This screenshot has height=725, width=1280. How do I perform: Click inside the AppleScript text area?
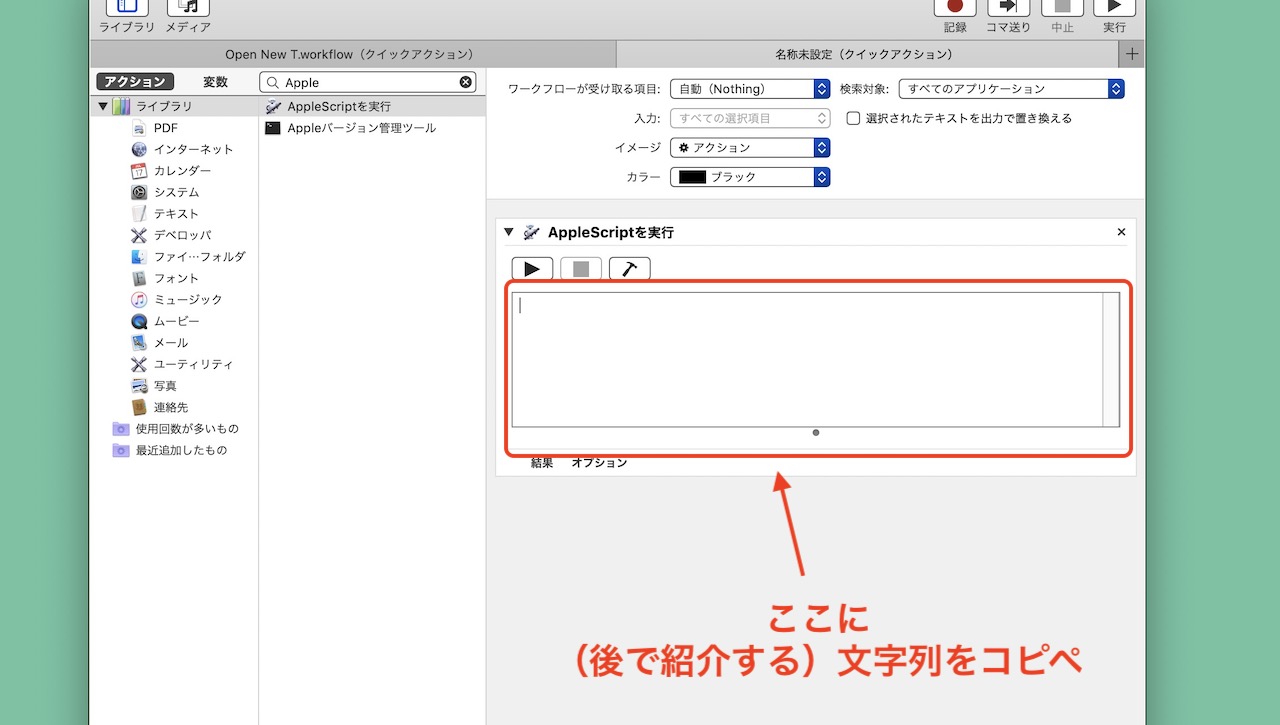pos(807,360)
